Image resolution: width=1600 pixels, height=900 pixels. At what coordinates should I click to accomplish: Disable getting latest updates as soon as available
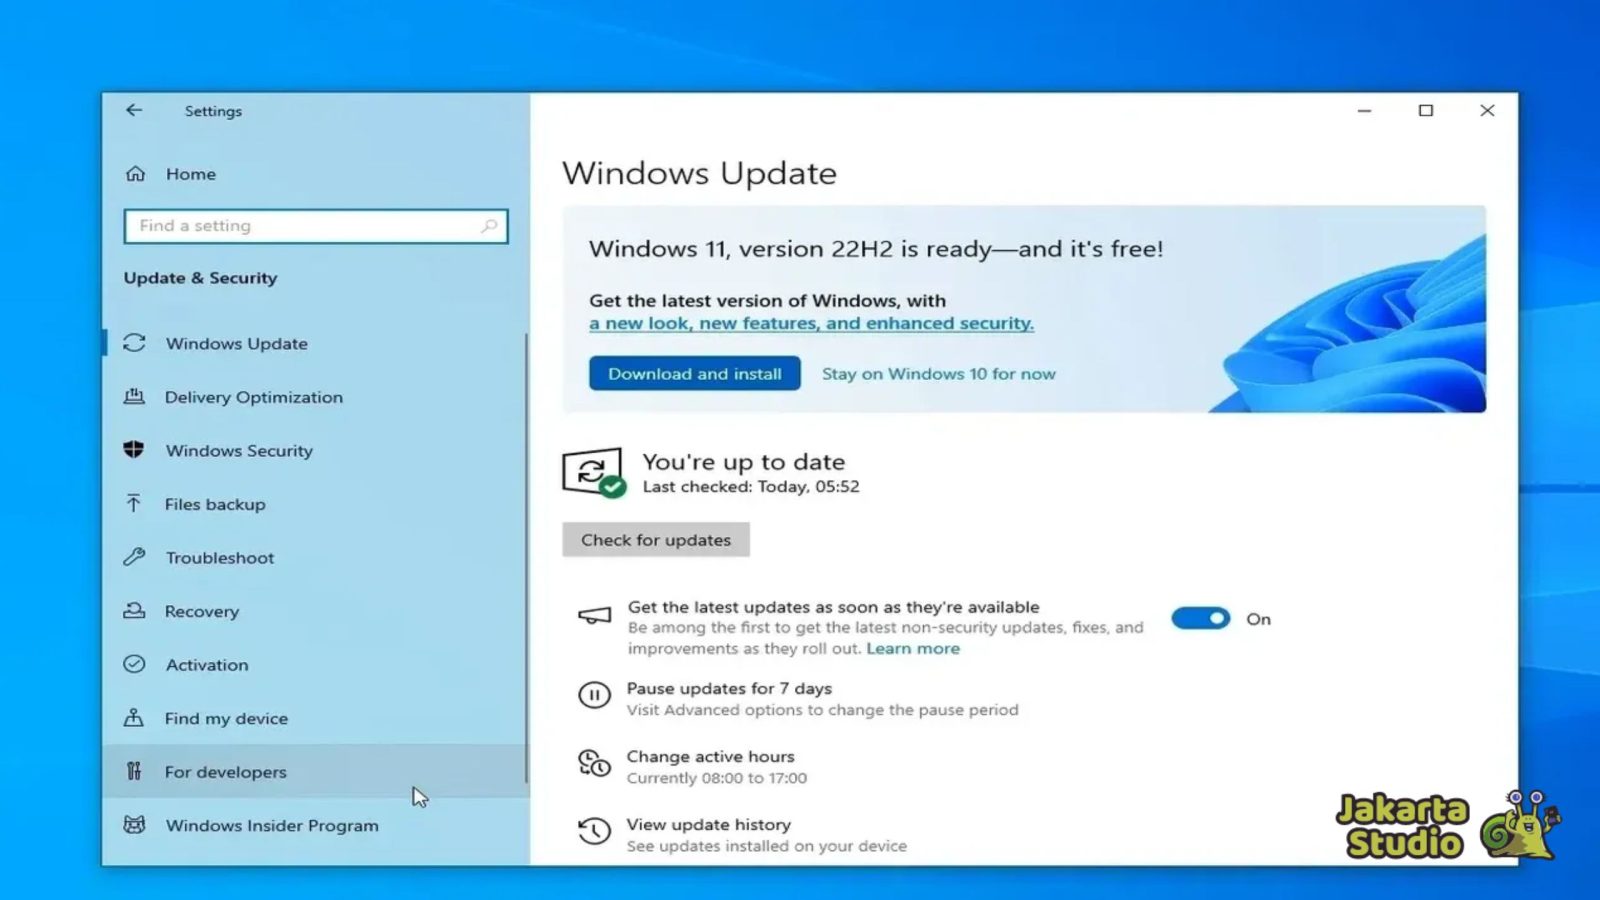click(x=1200, y=618)
